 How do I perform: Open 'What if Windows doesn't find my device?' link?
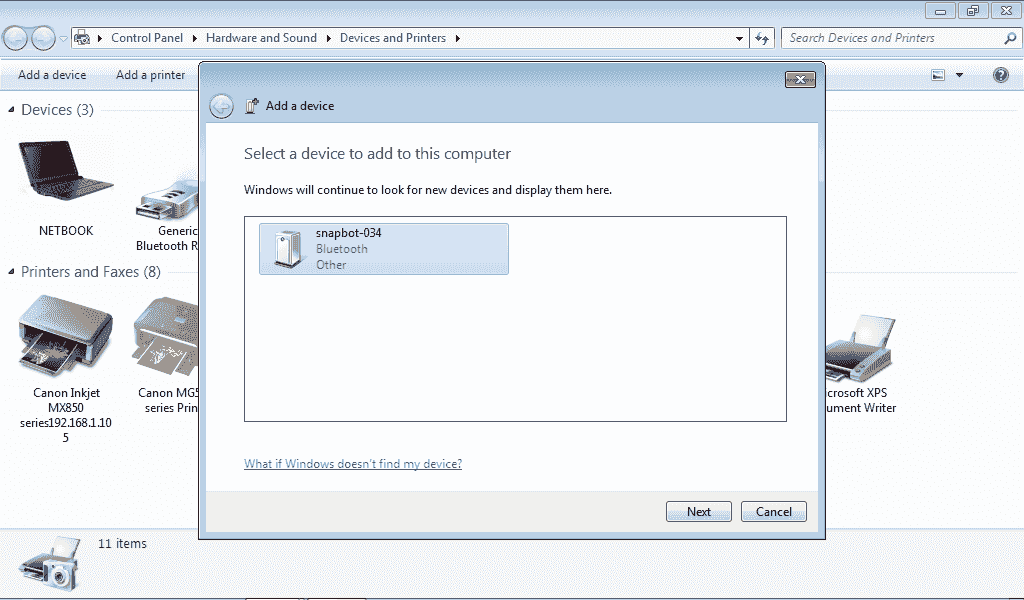353,464
